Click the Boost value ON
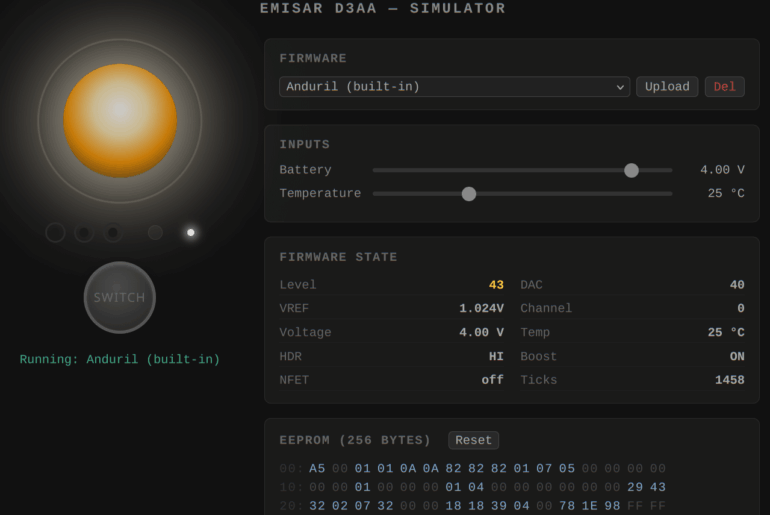This screenshot has width=770, height=515. 737,356
